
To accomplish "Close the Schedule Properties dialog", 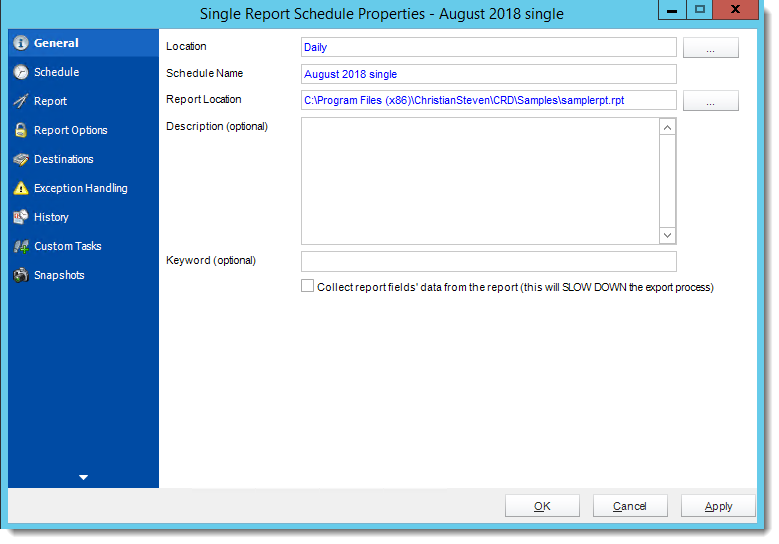I will (735, 9).
